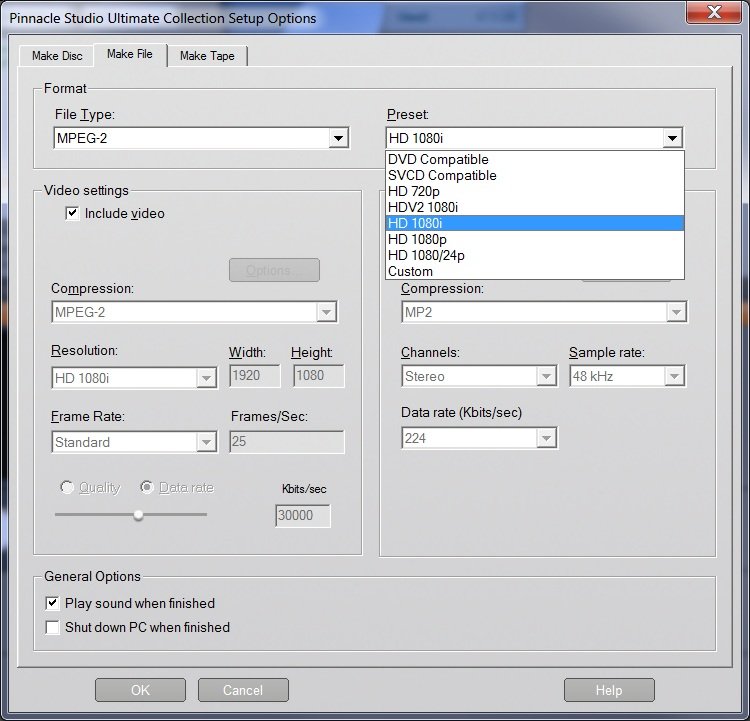750x721 pixels.
Task: Select the HD 1080p preset
Action: (x=535, y=239)
